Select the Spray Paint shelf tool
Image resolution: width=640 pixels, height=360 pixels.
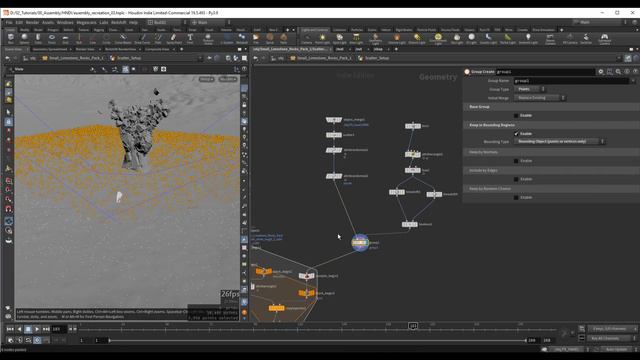click(174, 38)
